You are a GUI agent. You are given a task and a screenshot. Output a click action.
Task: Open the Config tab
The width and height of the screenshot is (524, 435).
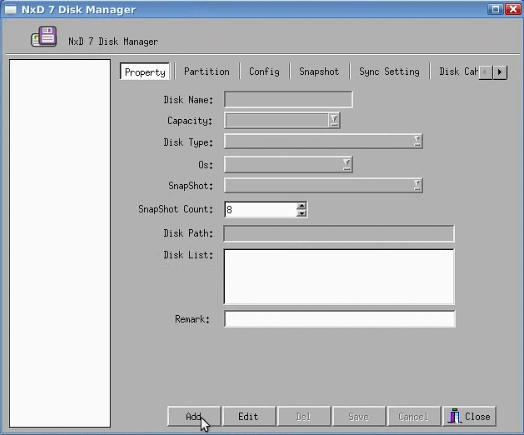pyautogui.click(x=264, y=72)
